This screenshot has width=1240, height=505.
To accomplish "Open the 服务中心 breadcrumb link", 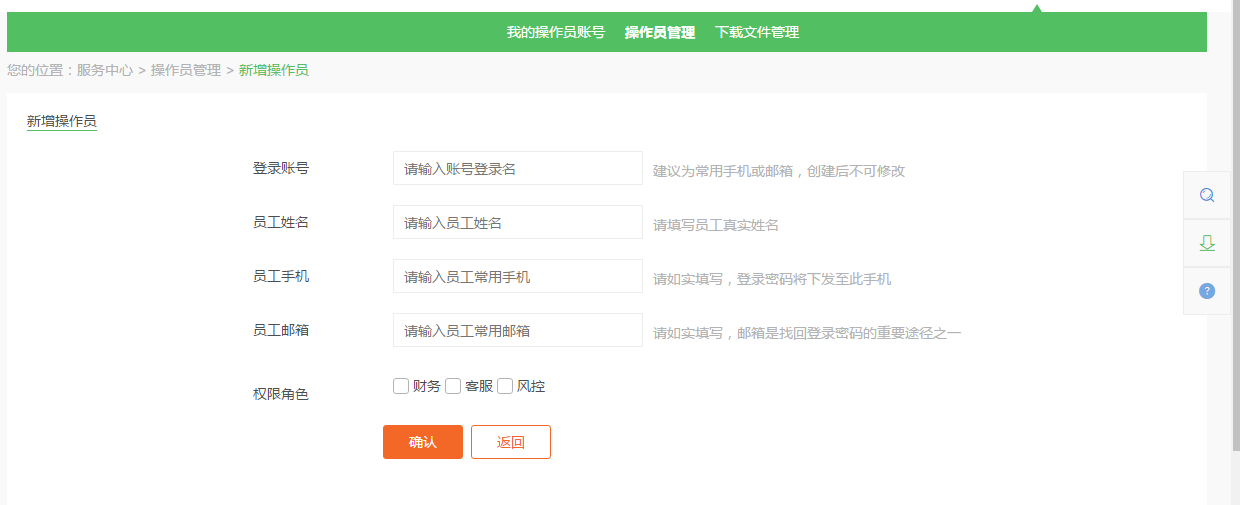I will pyautogui.click(x=105, y=70).
